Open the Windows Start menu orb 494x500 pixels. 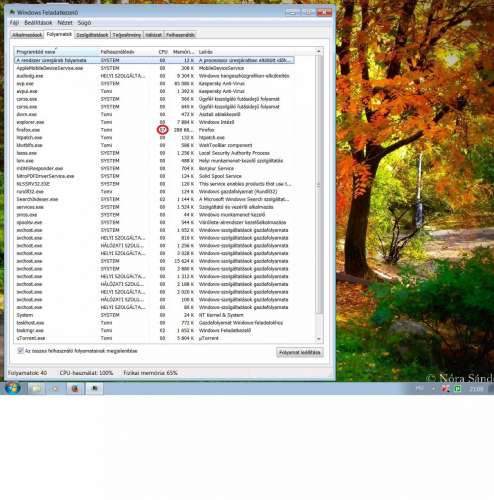click(x=12, y=388)
